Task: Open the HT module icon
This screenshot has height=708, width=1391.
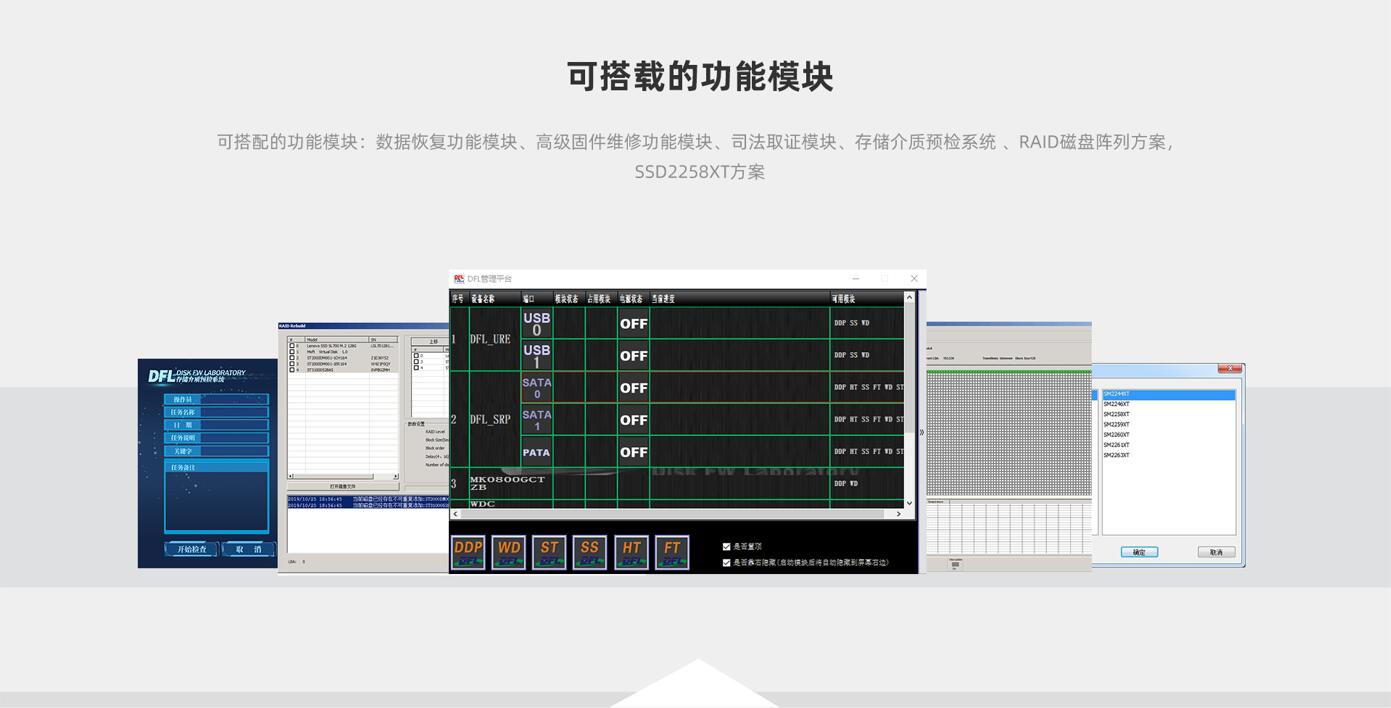Action: (631, 552)
